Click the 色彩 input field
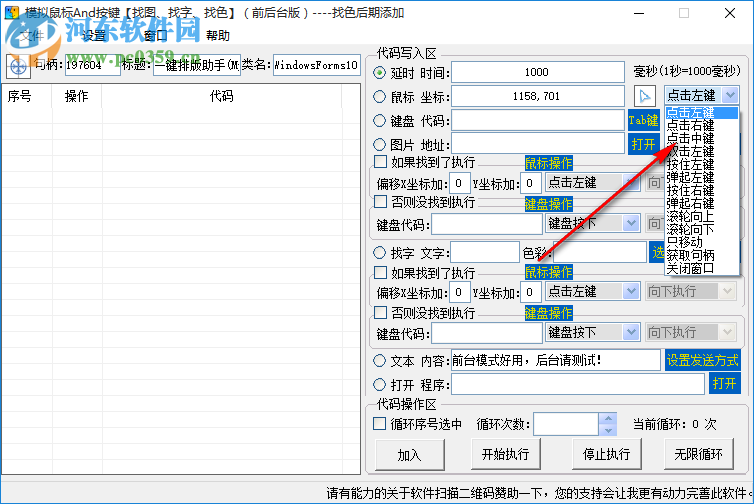The height and width of the screenshot is (504, 754). 599,252
